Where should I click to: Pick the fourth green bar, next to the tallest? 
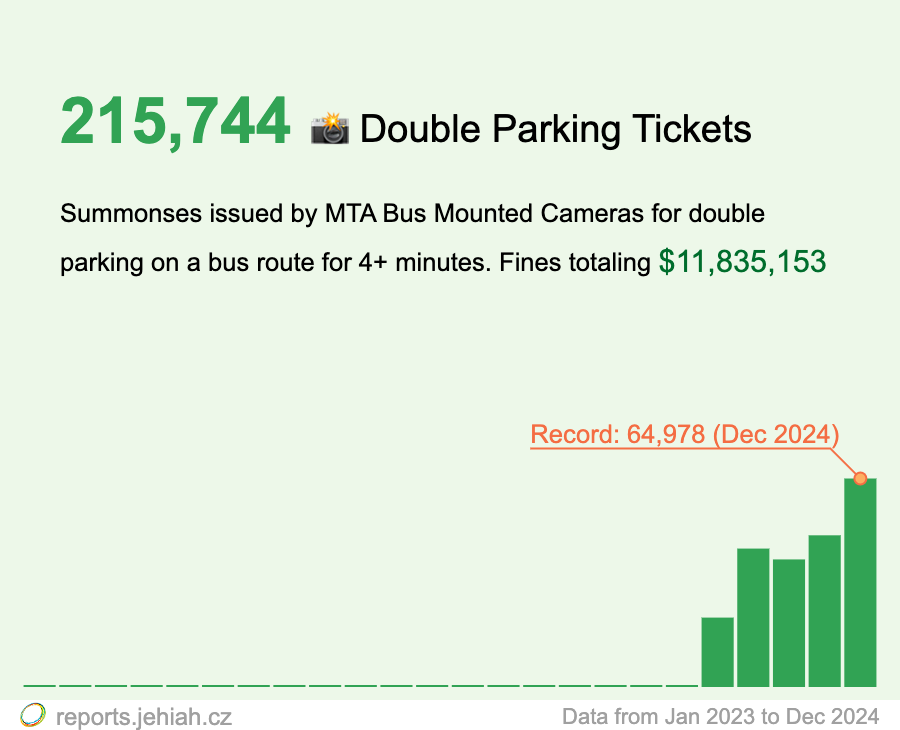tap(824, 610)
